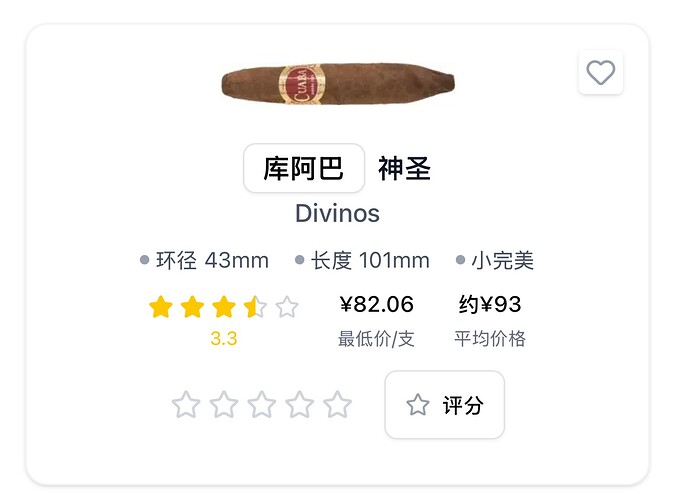Click the 3.3 average score number

pyautogui.click(x=224, y=338)
